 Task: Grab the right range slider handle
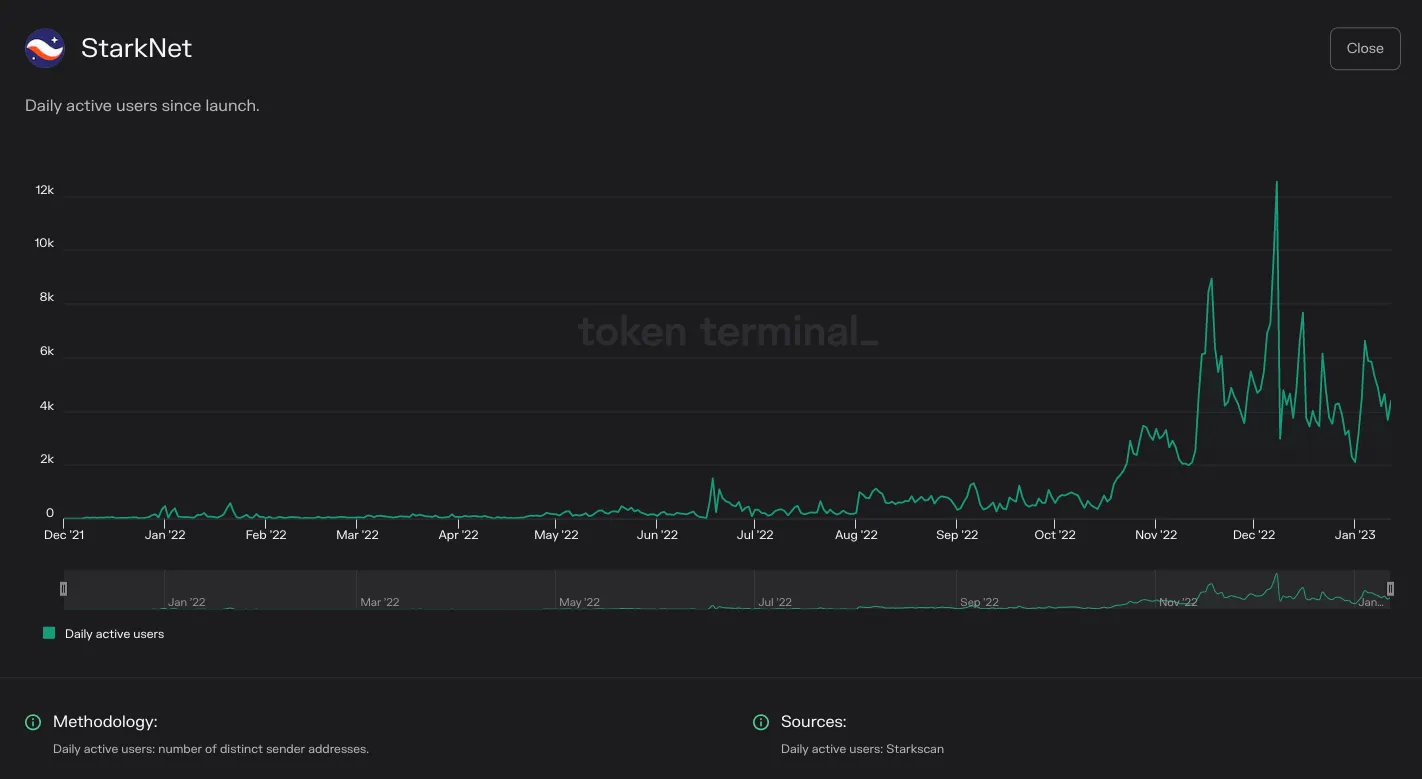[1390, 589]
